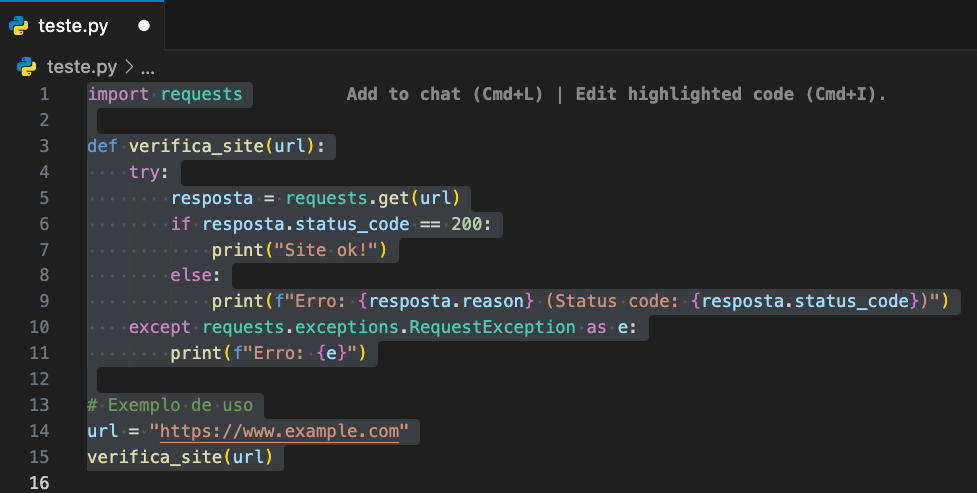Click line number 16 in the gutter

(x=39, y=482)
